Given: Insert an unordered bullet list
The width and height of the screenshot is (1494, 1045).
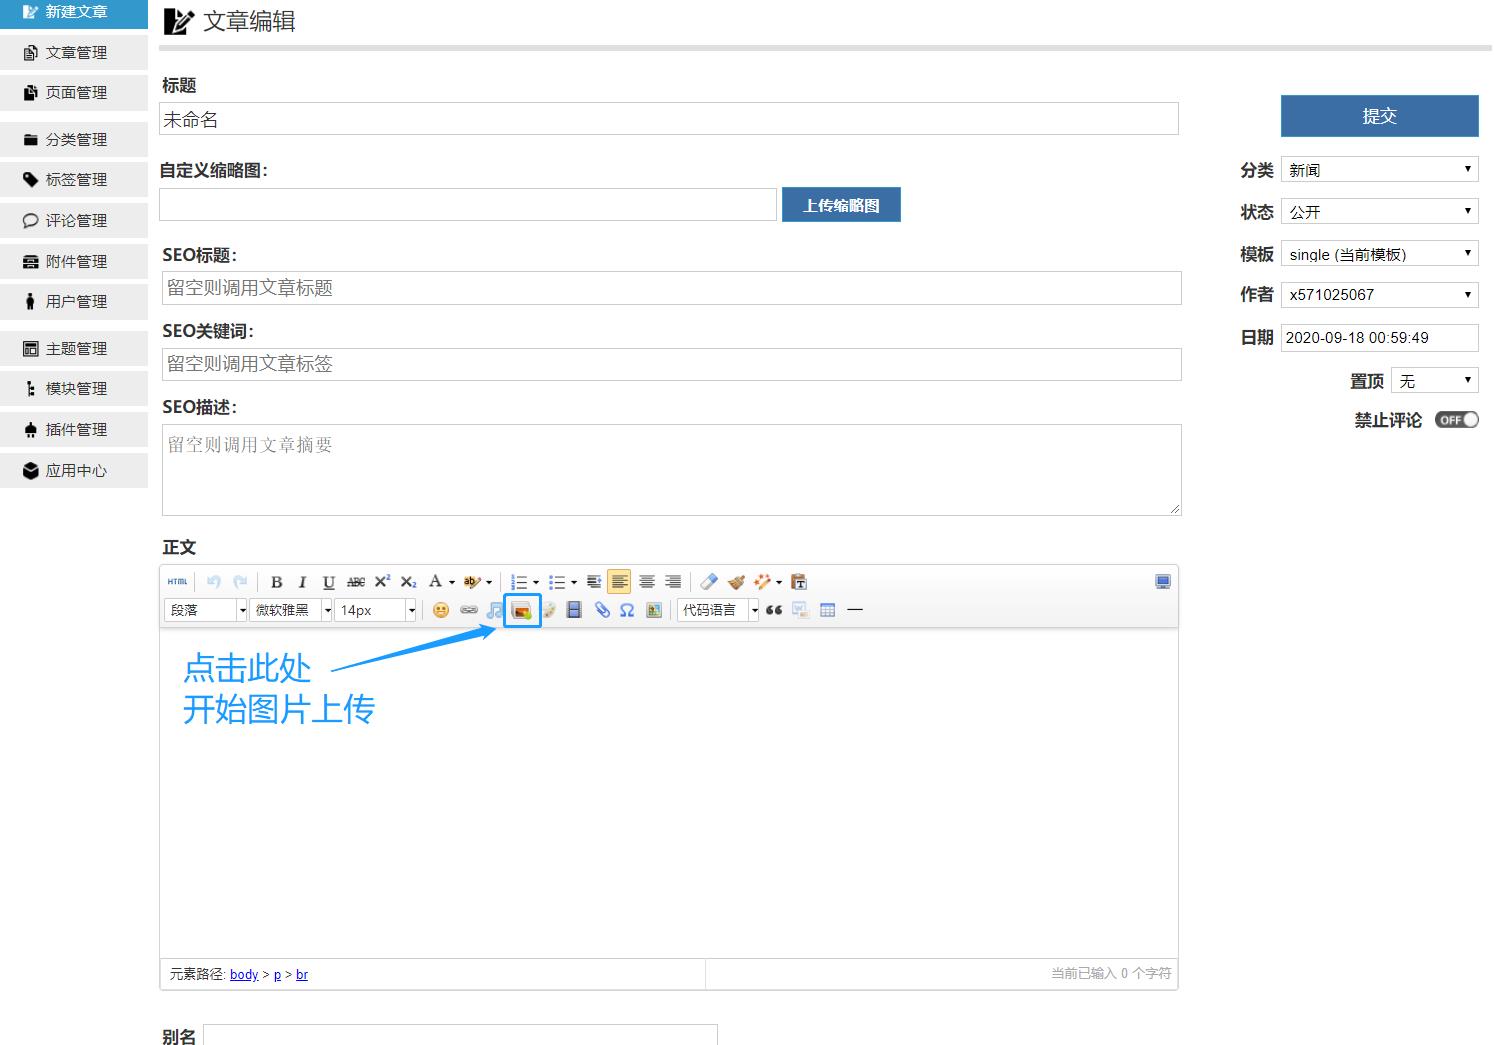Looking at the screenshot, I should tap(557, 582).
